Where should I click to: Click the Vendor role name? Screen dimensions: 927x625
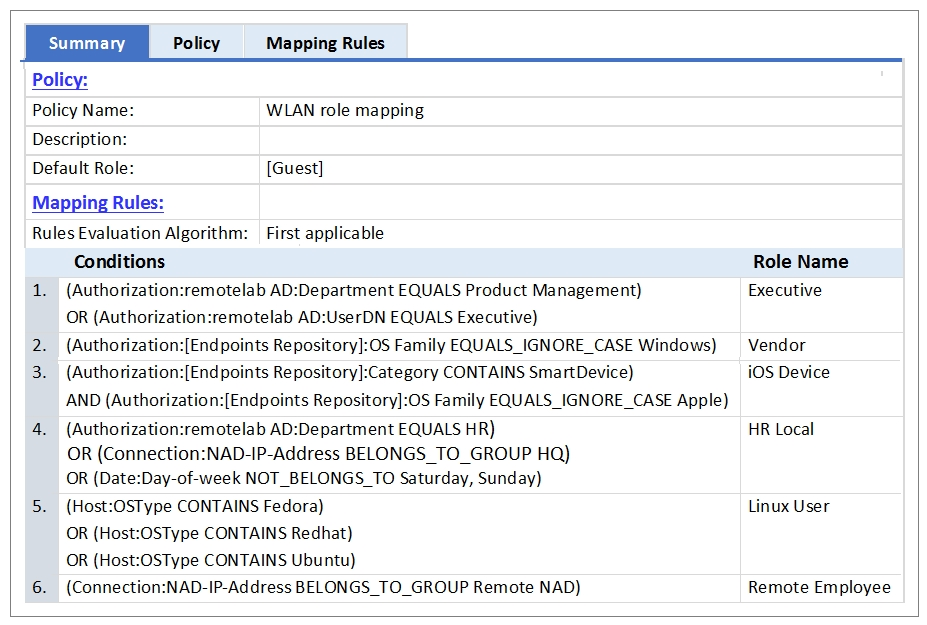coord(777,345)
